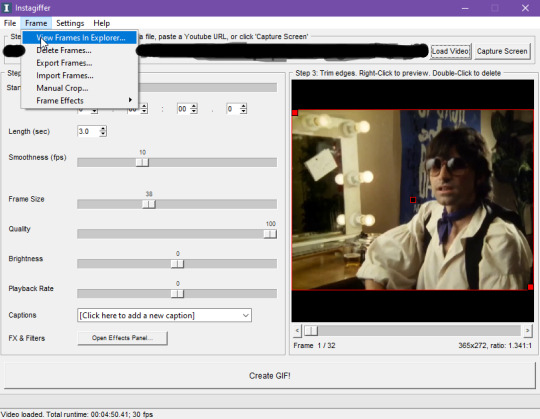Click frame scrollbar left arrow
The image size is (540, 419).
pos(298,331)
